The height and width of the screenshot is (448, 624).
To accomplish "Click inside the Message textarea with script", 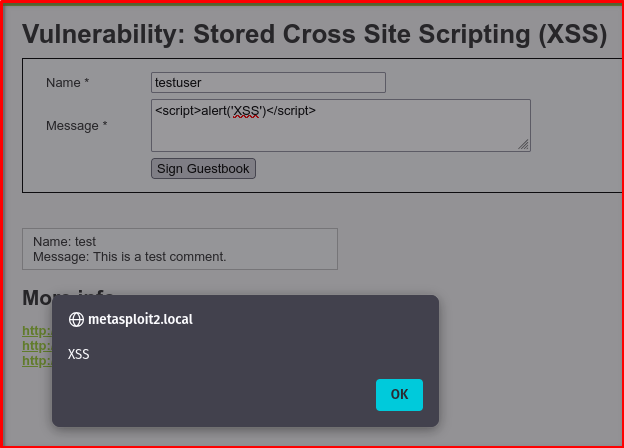I will point(341,125).
